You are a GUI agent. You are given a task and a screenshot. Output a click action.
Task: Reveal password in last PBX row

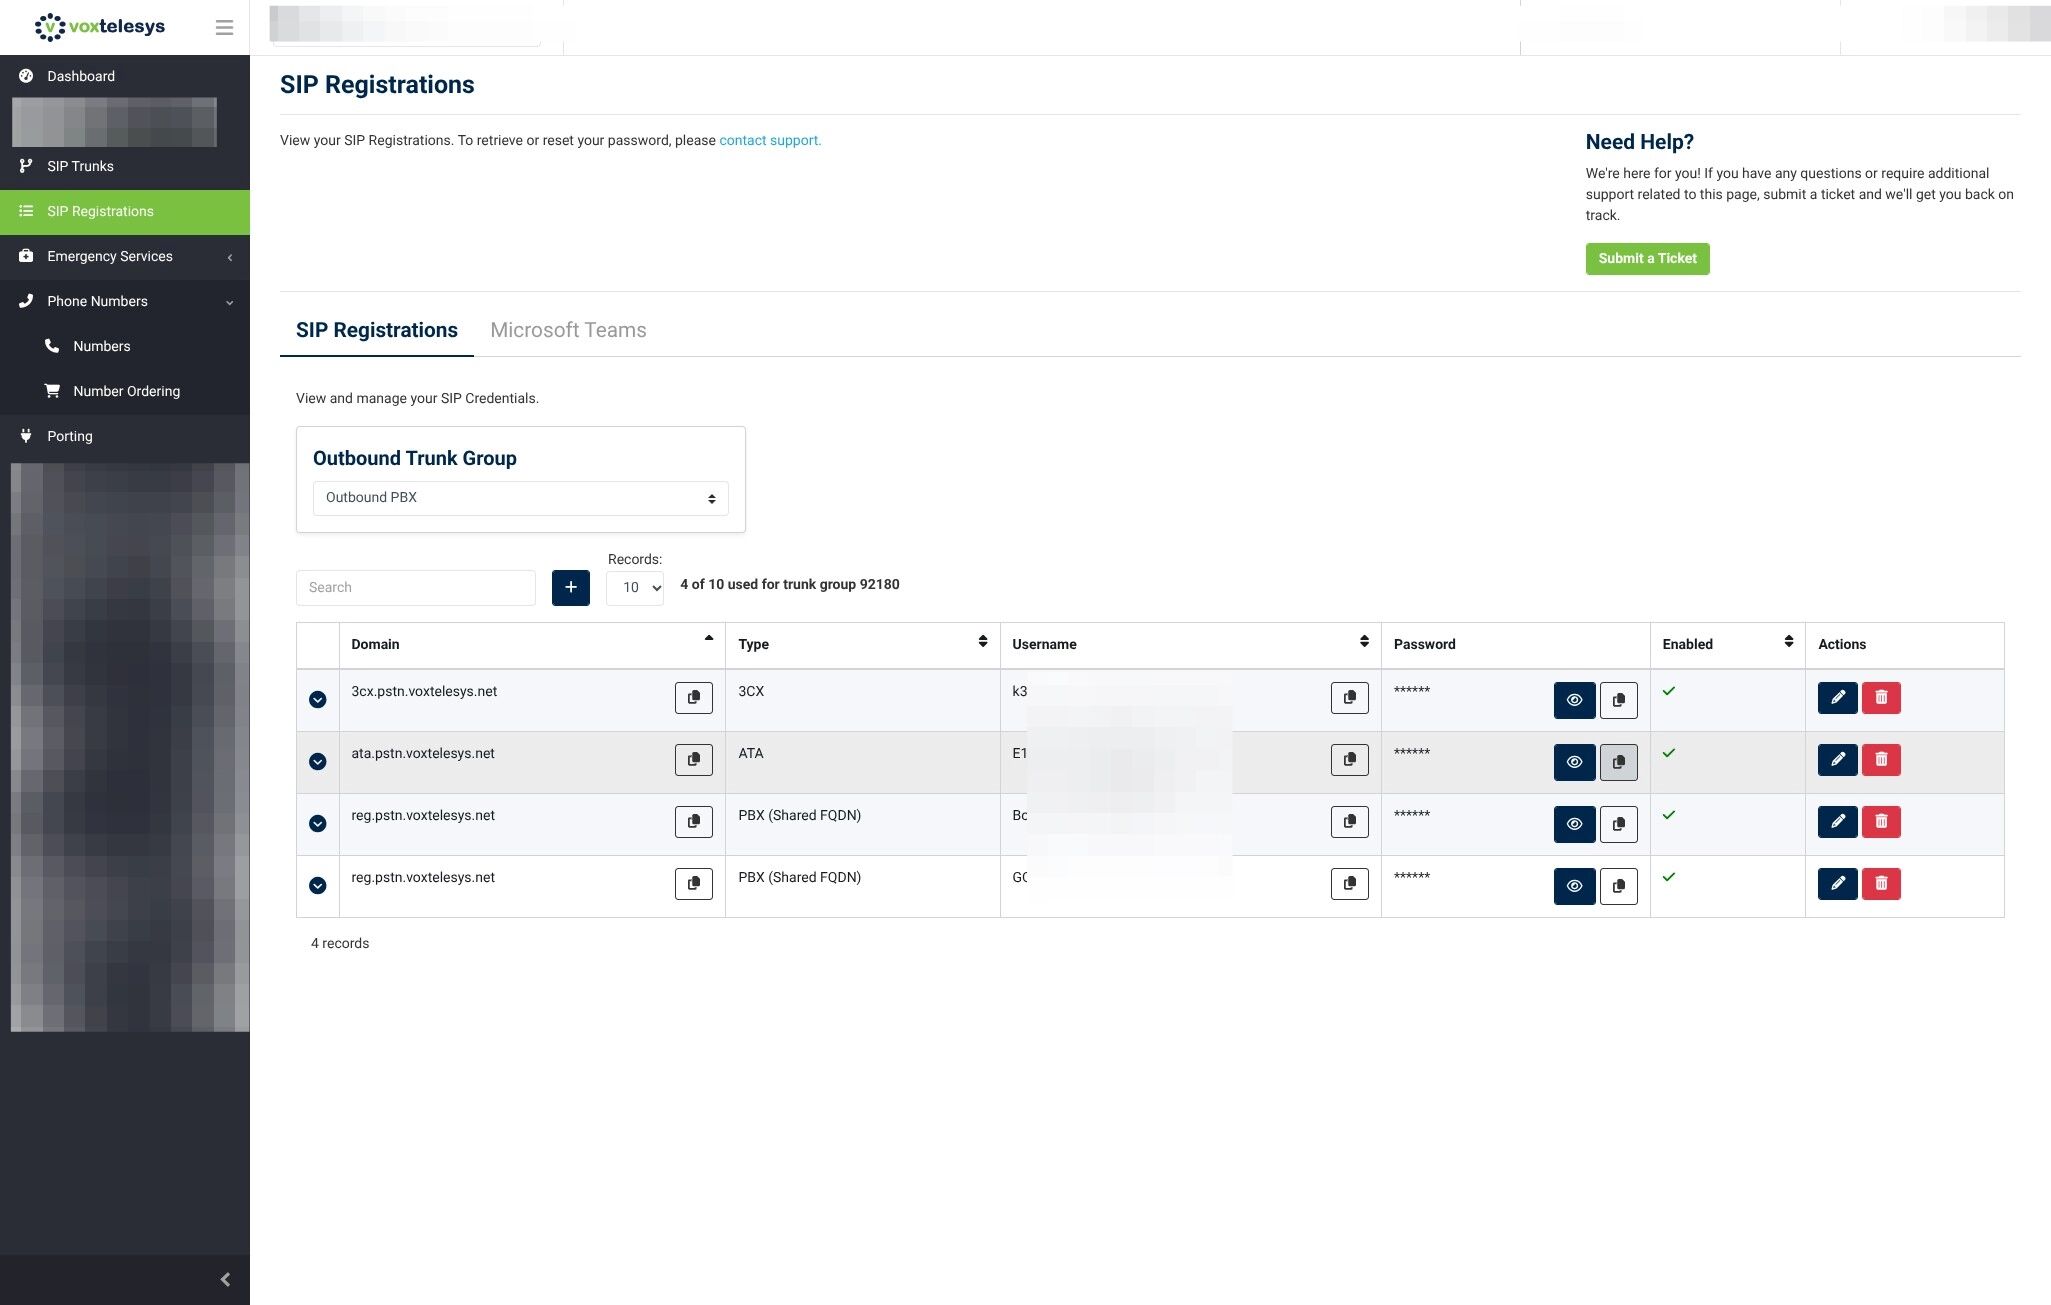(1574, 886)
